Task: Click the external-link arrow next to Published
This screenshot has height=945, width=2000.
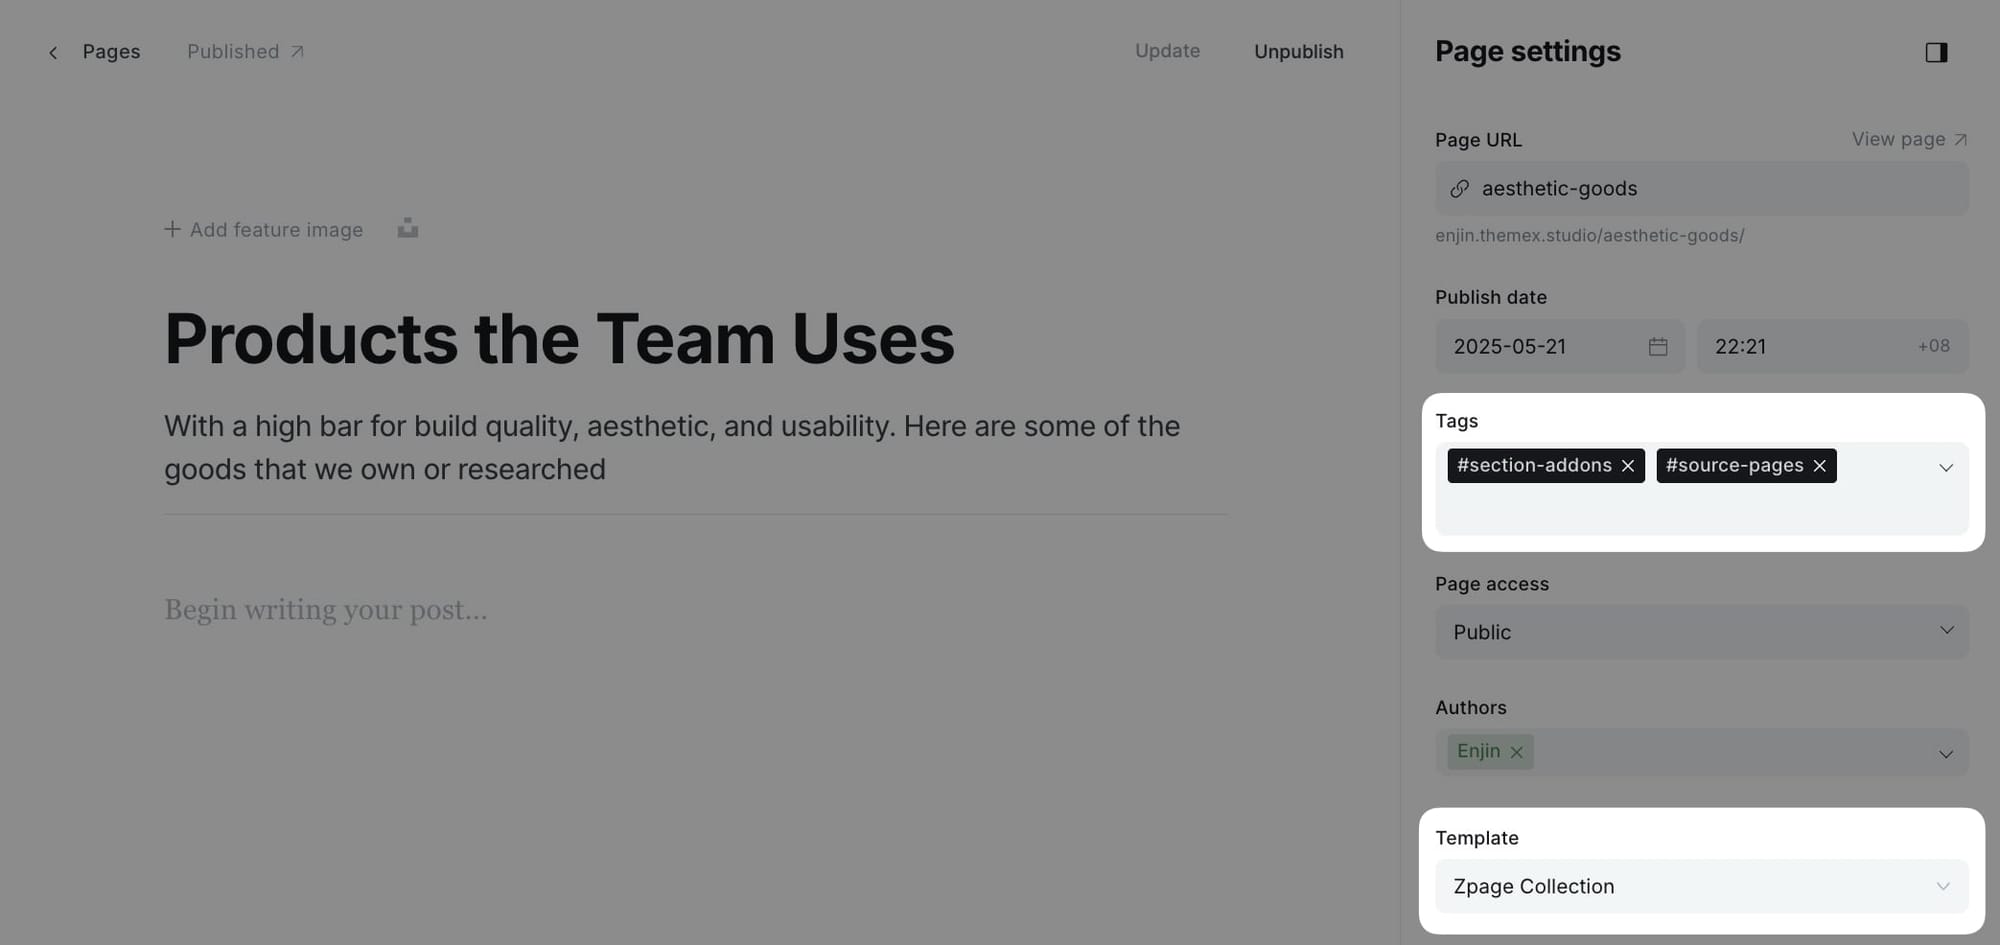Action: [x=297, y=51]
